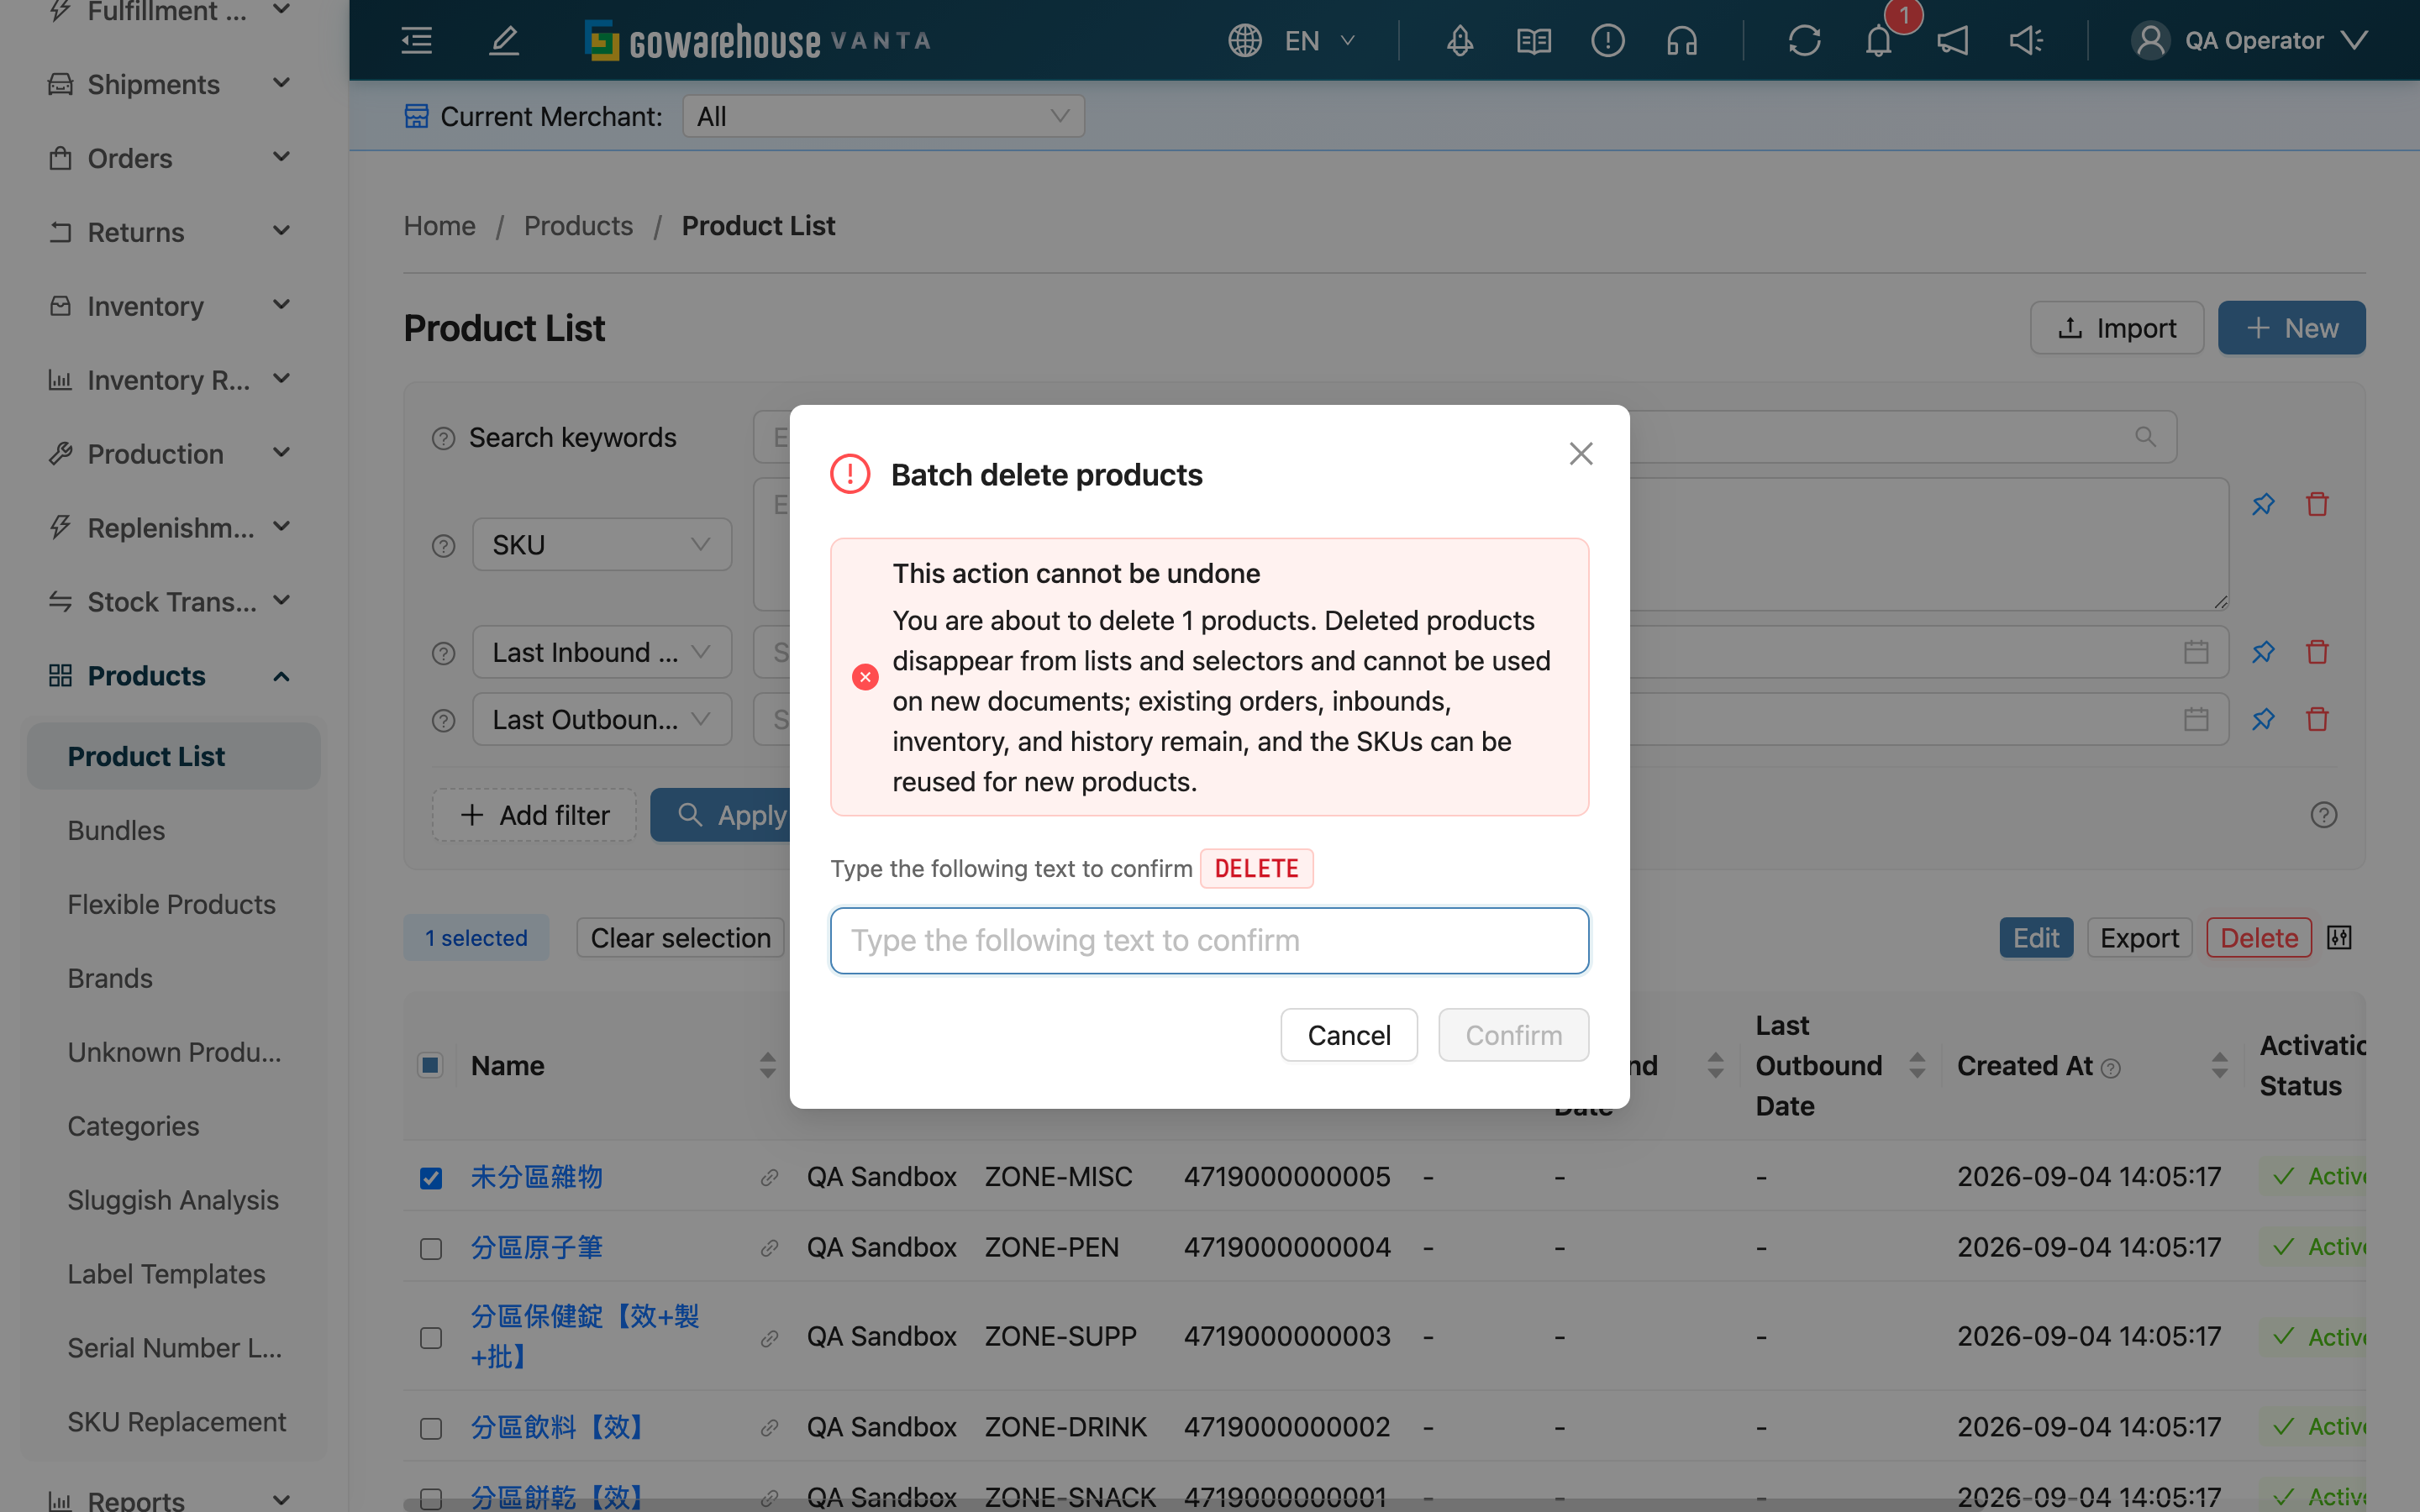The image size is (2420, 1512).
Task: Click the New product button
Action: tap(2291, 328)
